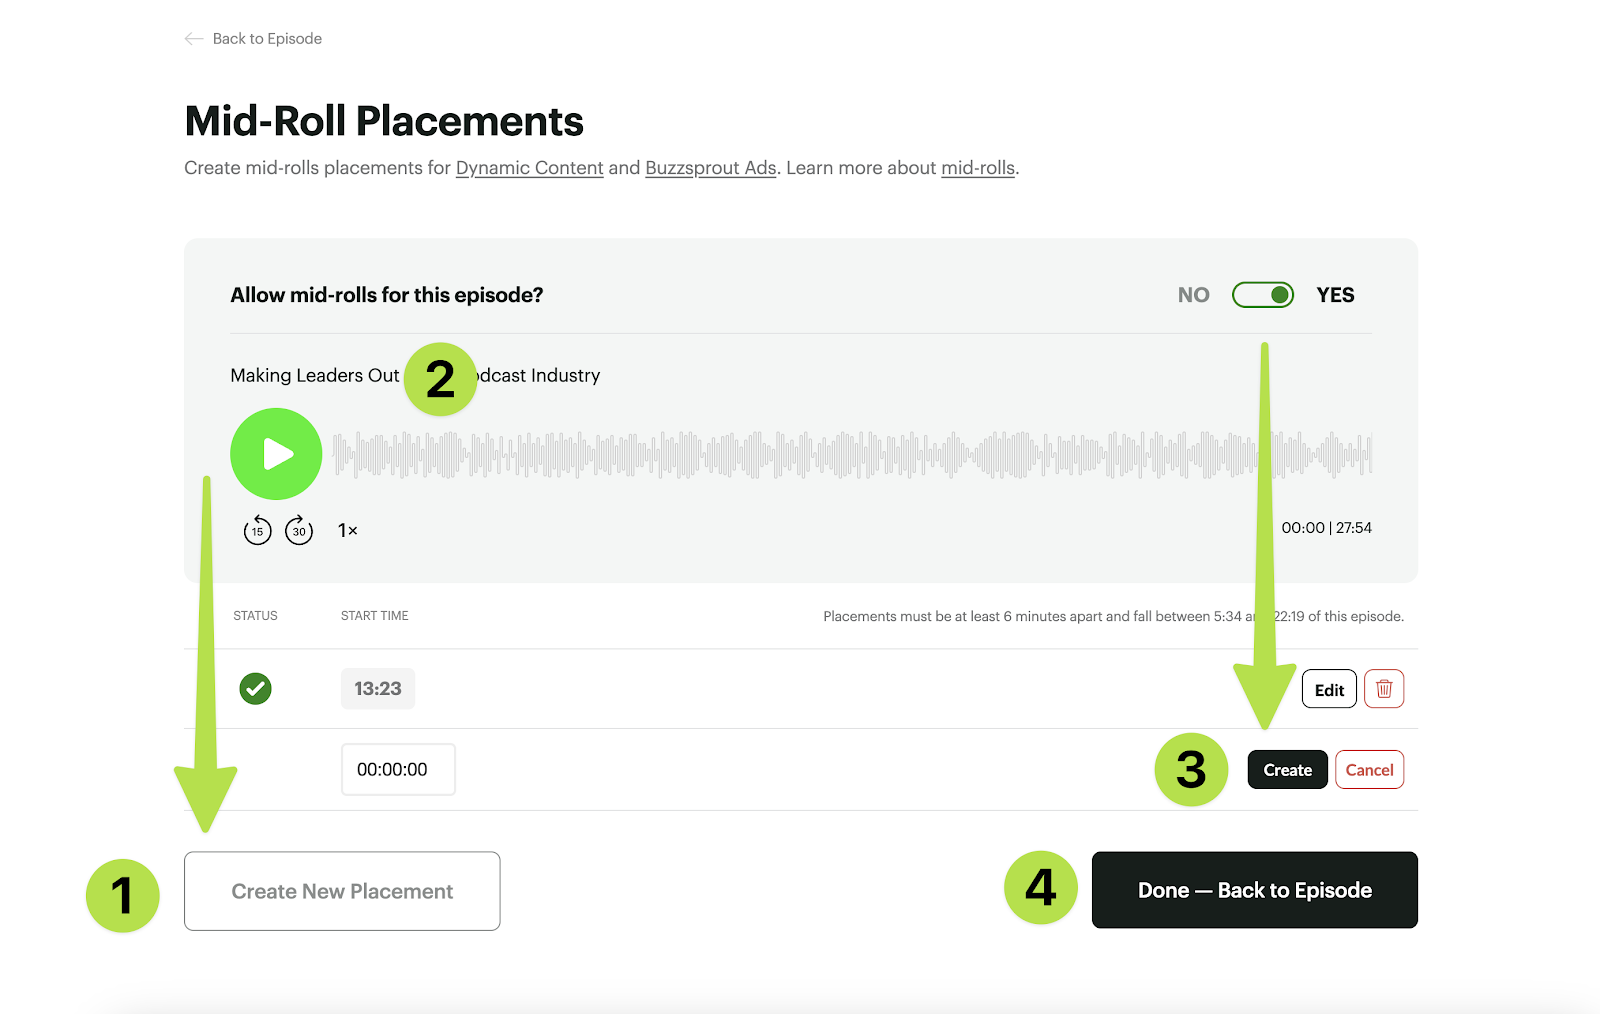Edit the 13:23 placement
The height and width of the screenshot is (1014, 1600).
click(x=1329, y=689)
